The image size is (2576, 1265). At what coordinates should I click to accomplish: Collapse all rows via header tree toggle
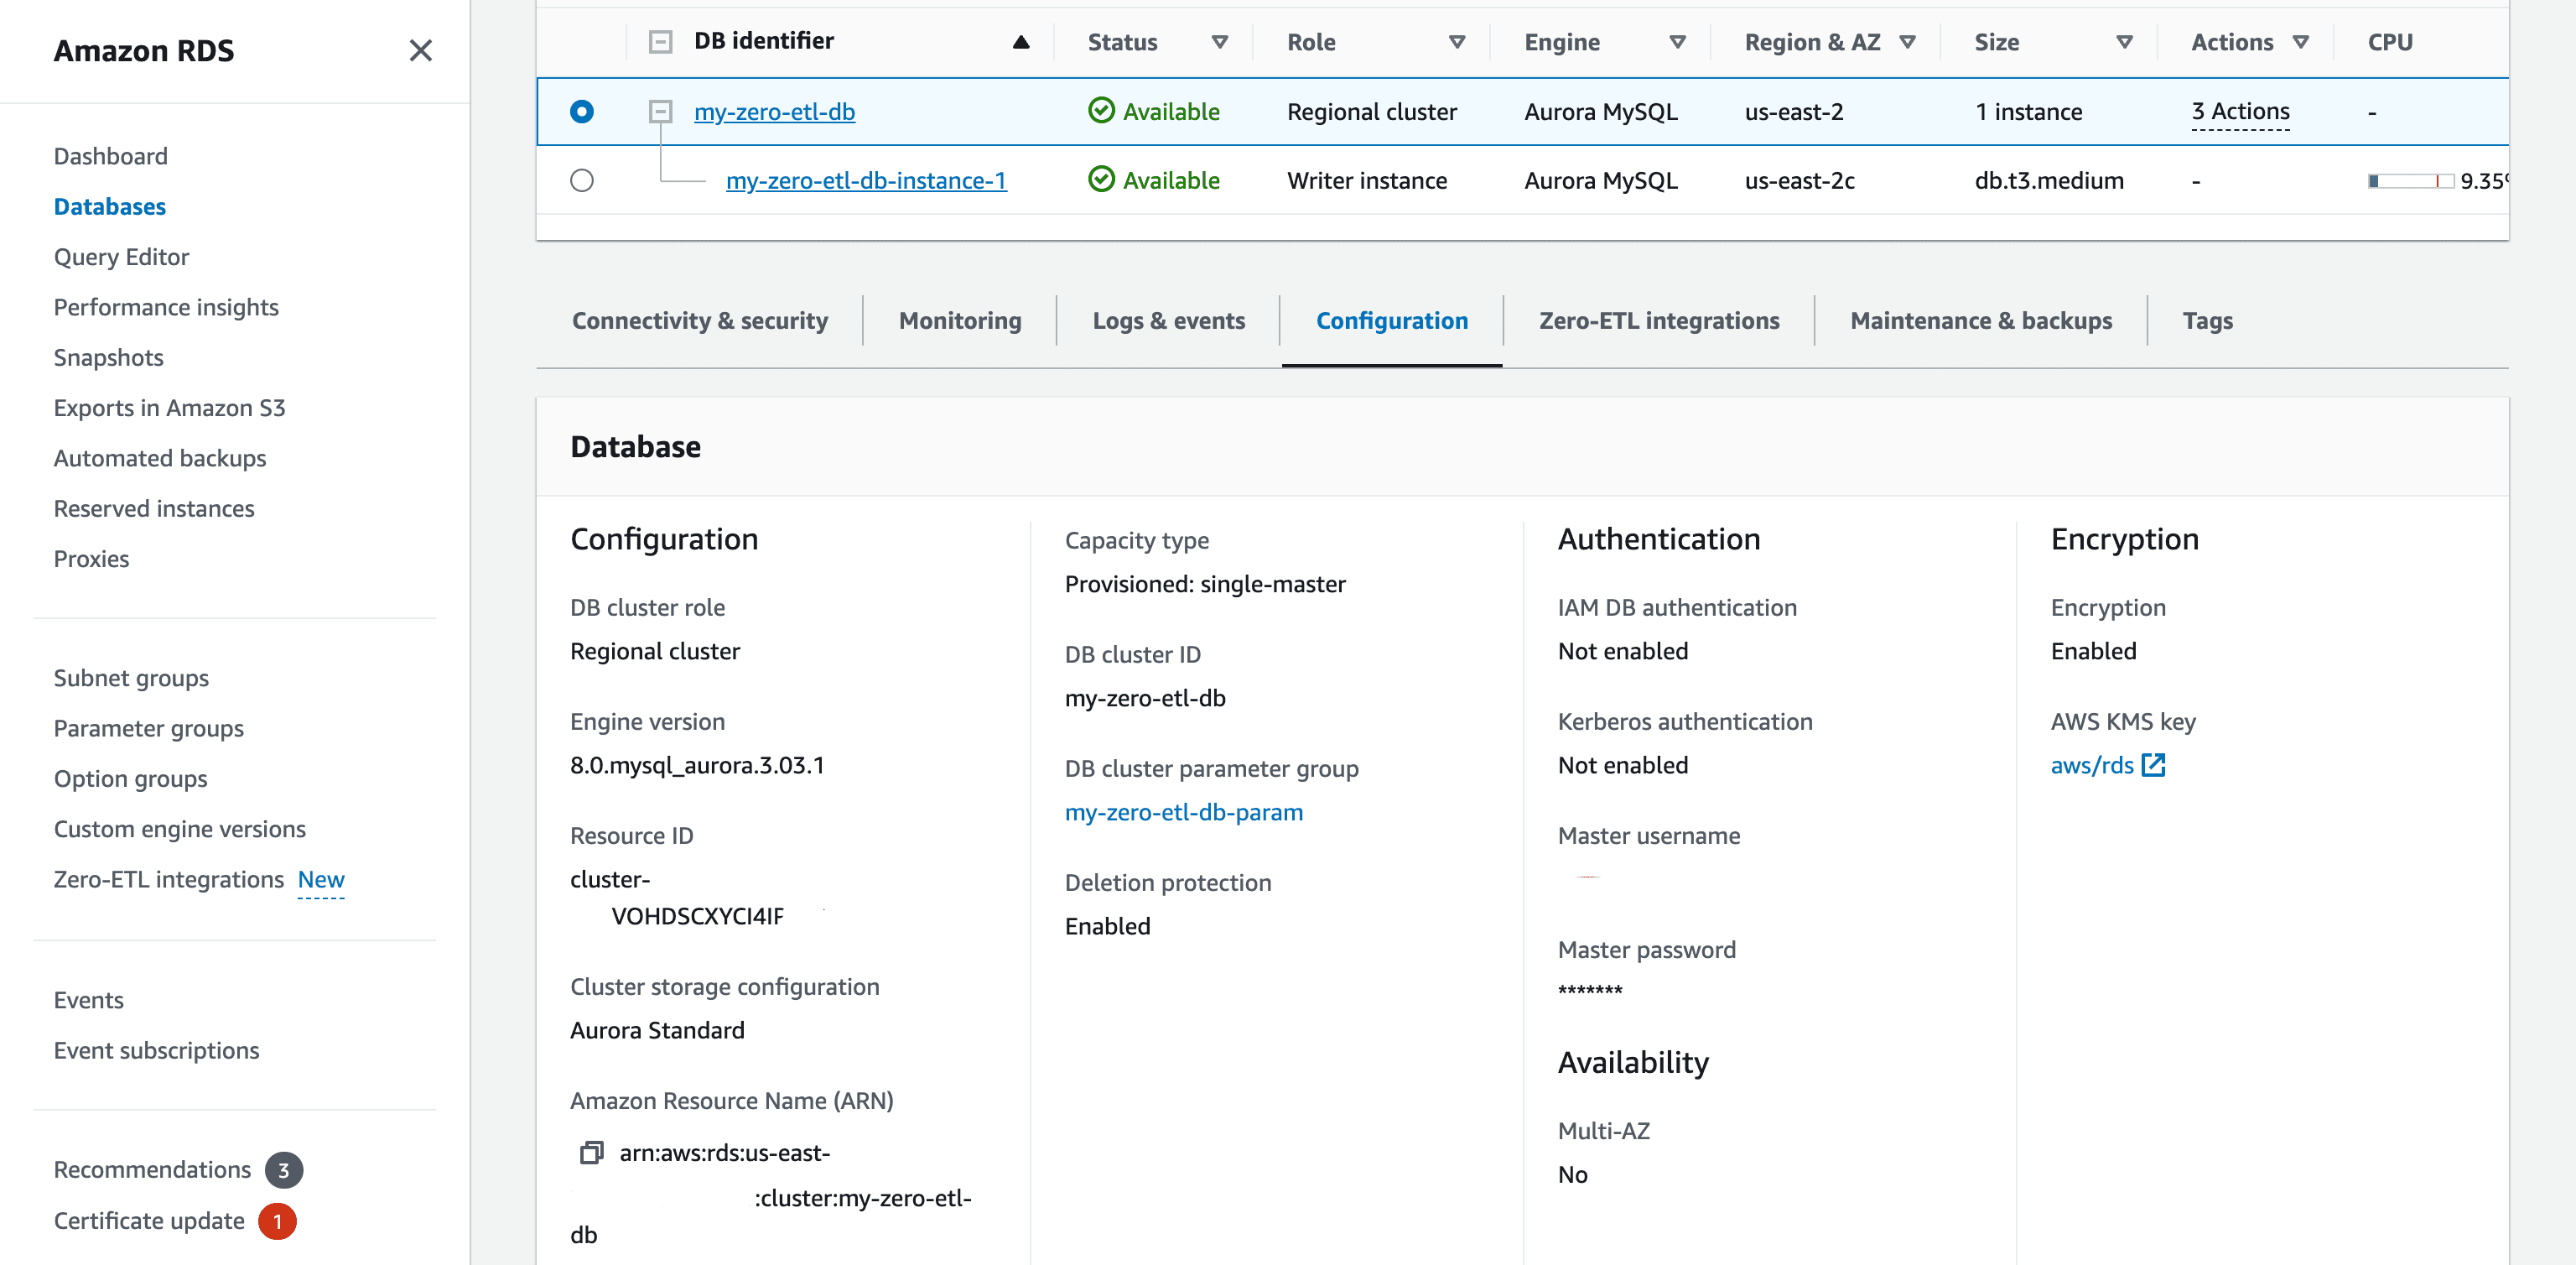click(660, 42)
